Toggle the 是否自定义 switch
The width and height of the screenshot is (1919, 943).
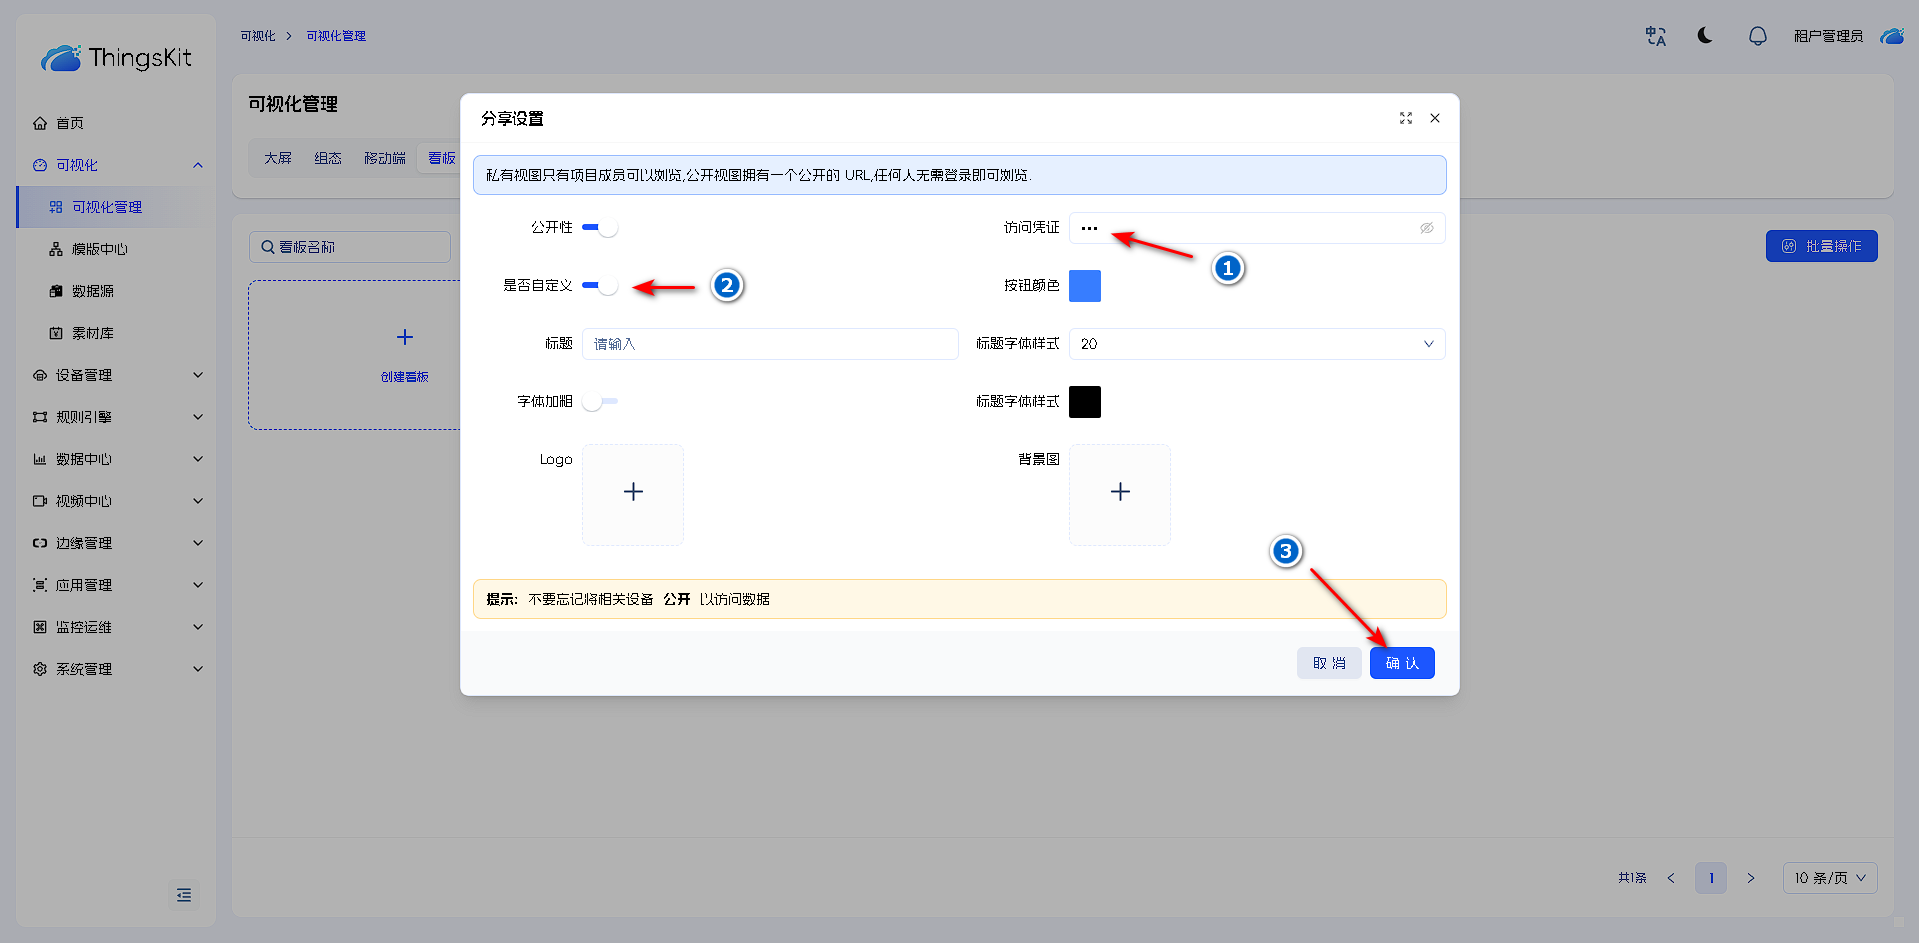(600, 286)
